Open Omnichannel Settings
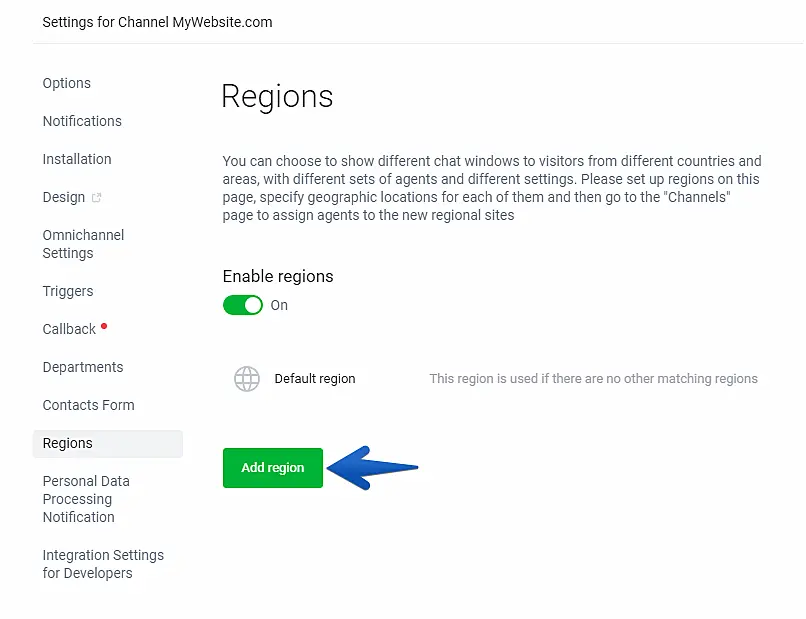Viewport: 806px width, 619px height. [83, 244]
